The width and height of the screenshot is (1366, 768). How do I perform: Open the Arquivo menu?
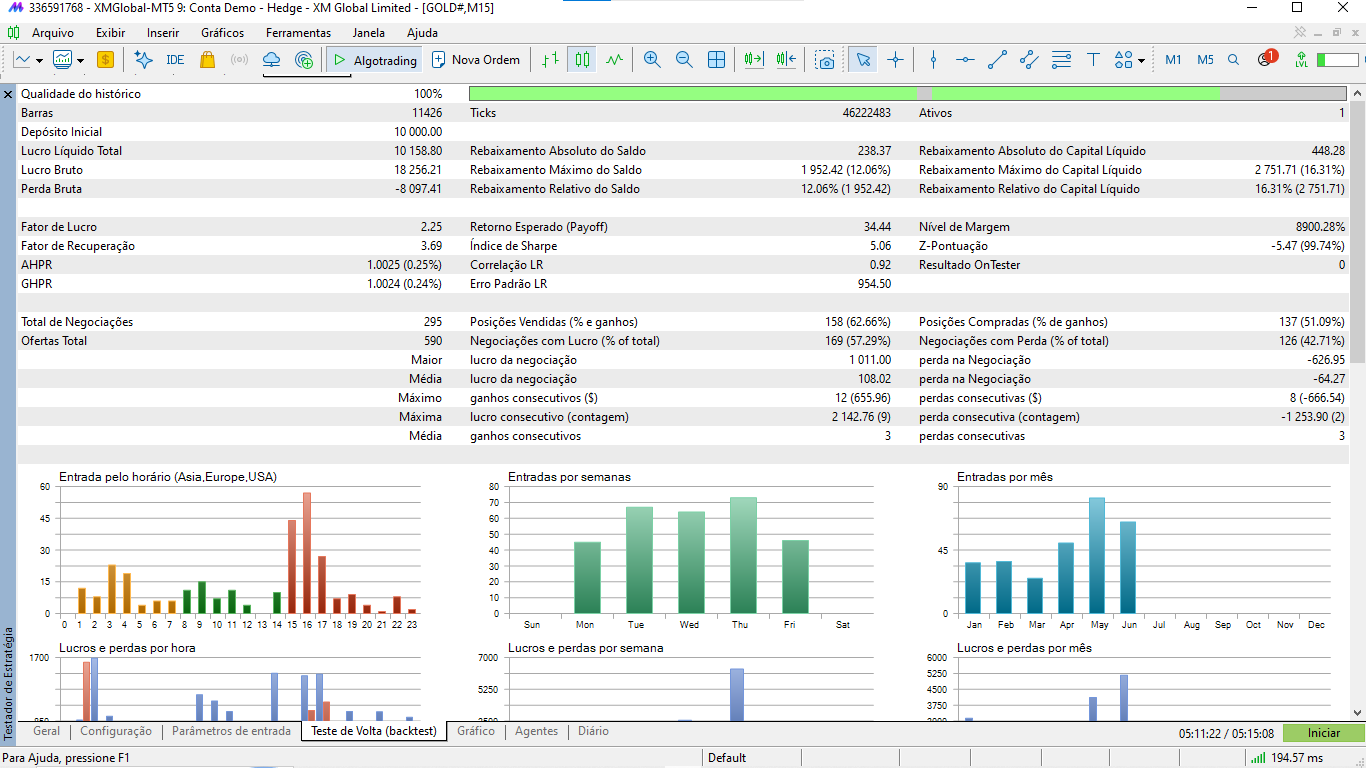[53, 33]
